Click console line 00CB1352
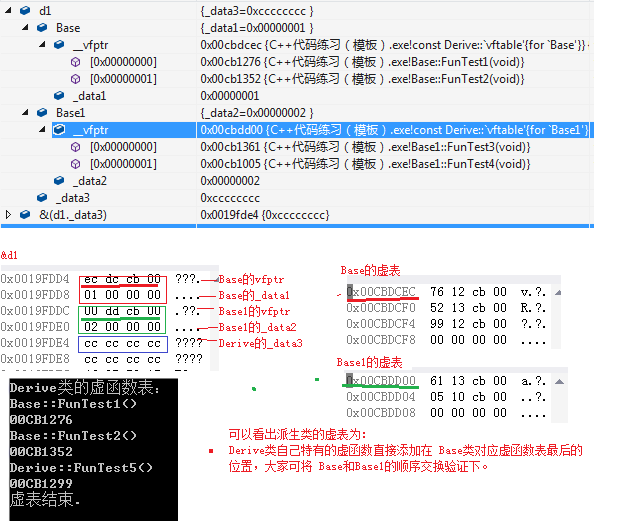Image resolution: width=628 pixels, height=521 pixels. (41, 452)
